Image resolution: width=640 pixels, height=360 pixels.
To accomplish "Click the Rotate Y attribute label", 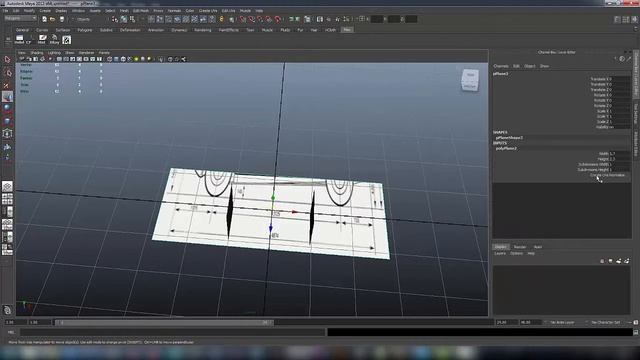I will [602, 100].
